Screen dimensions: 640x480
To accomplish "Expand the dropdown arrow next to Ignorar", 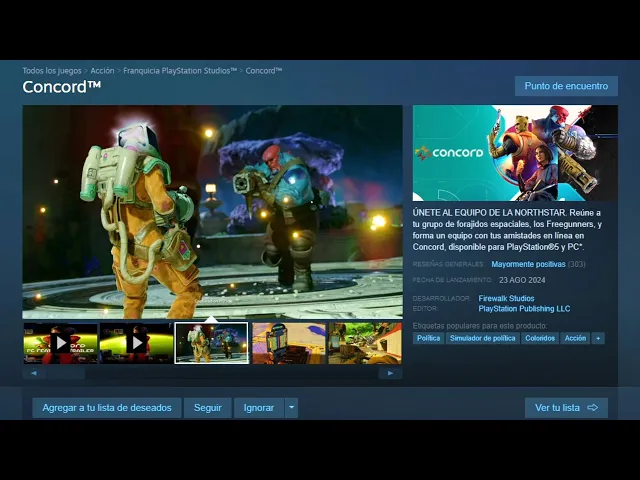I will pos(291,408).
